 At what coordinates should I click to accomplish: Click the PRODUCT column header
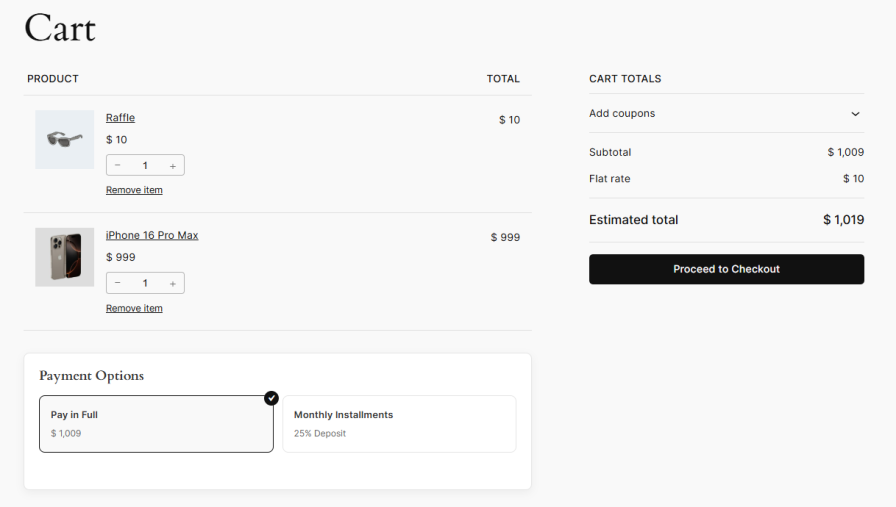pos(53,79)
